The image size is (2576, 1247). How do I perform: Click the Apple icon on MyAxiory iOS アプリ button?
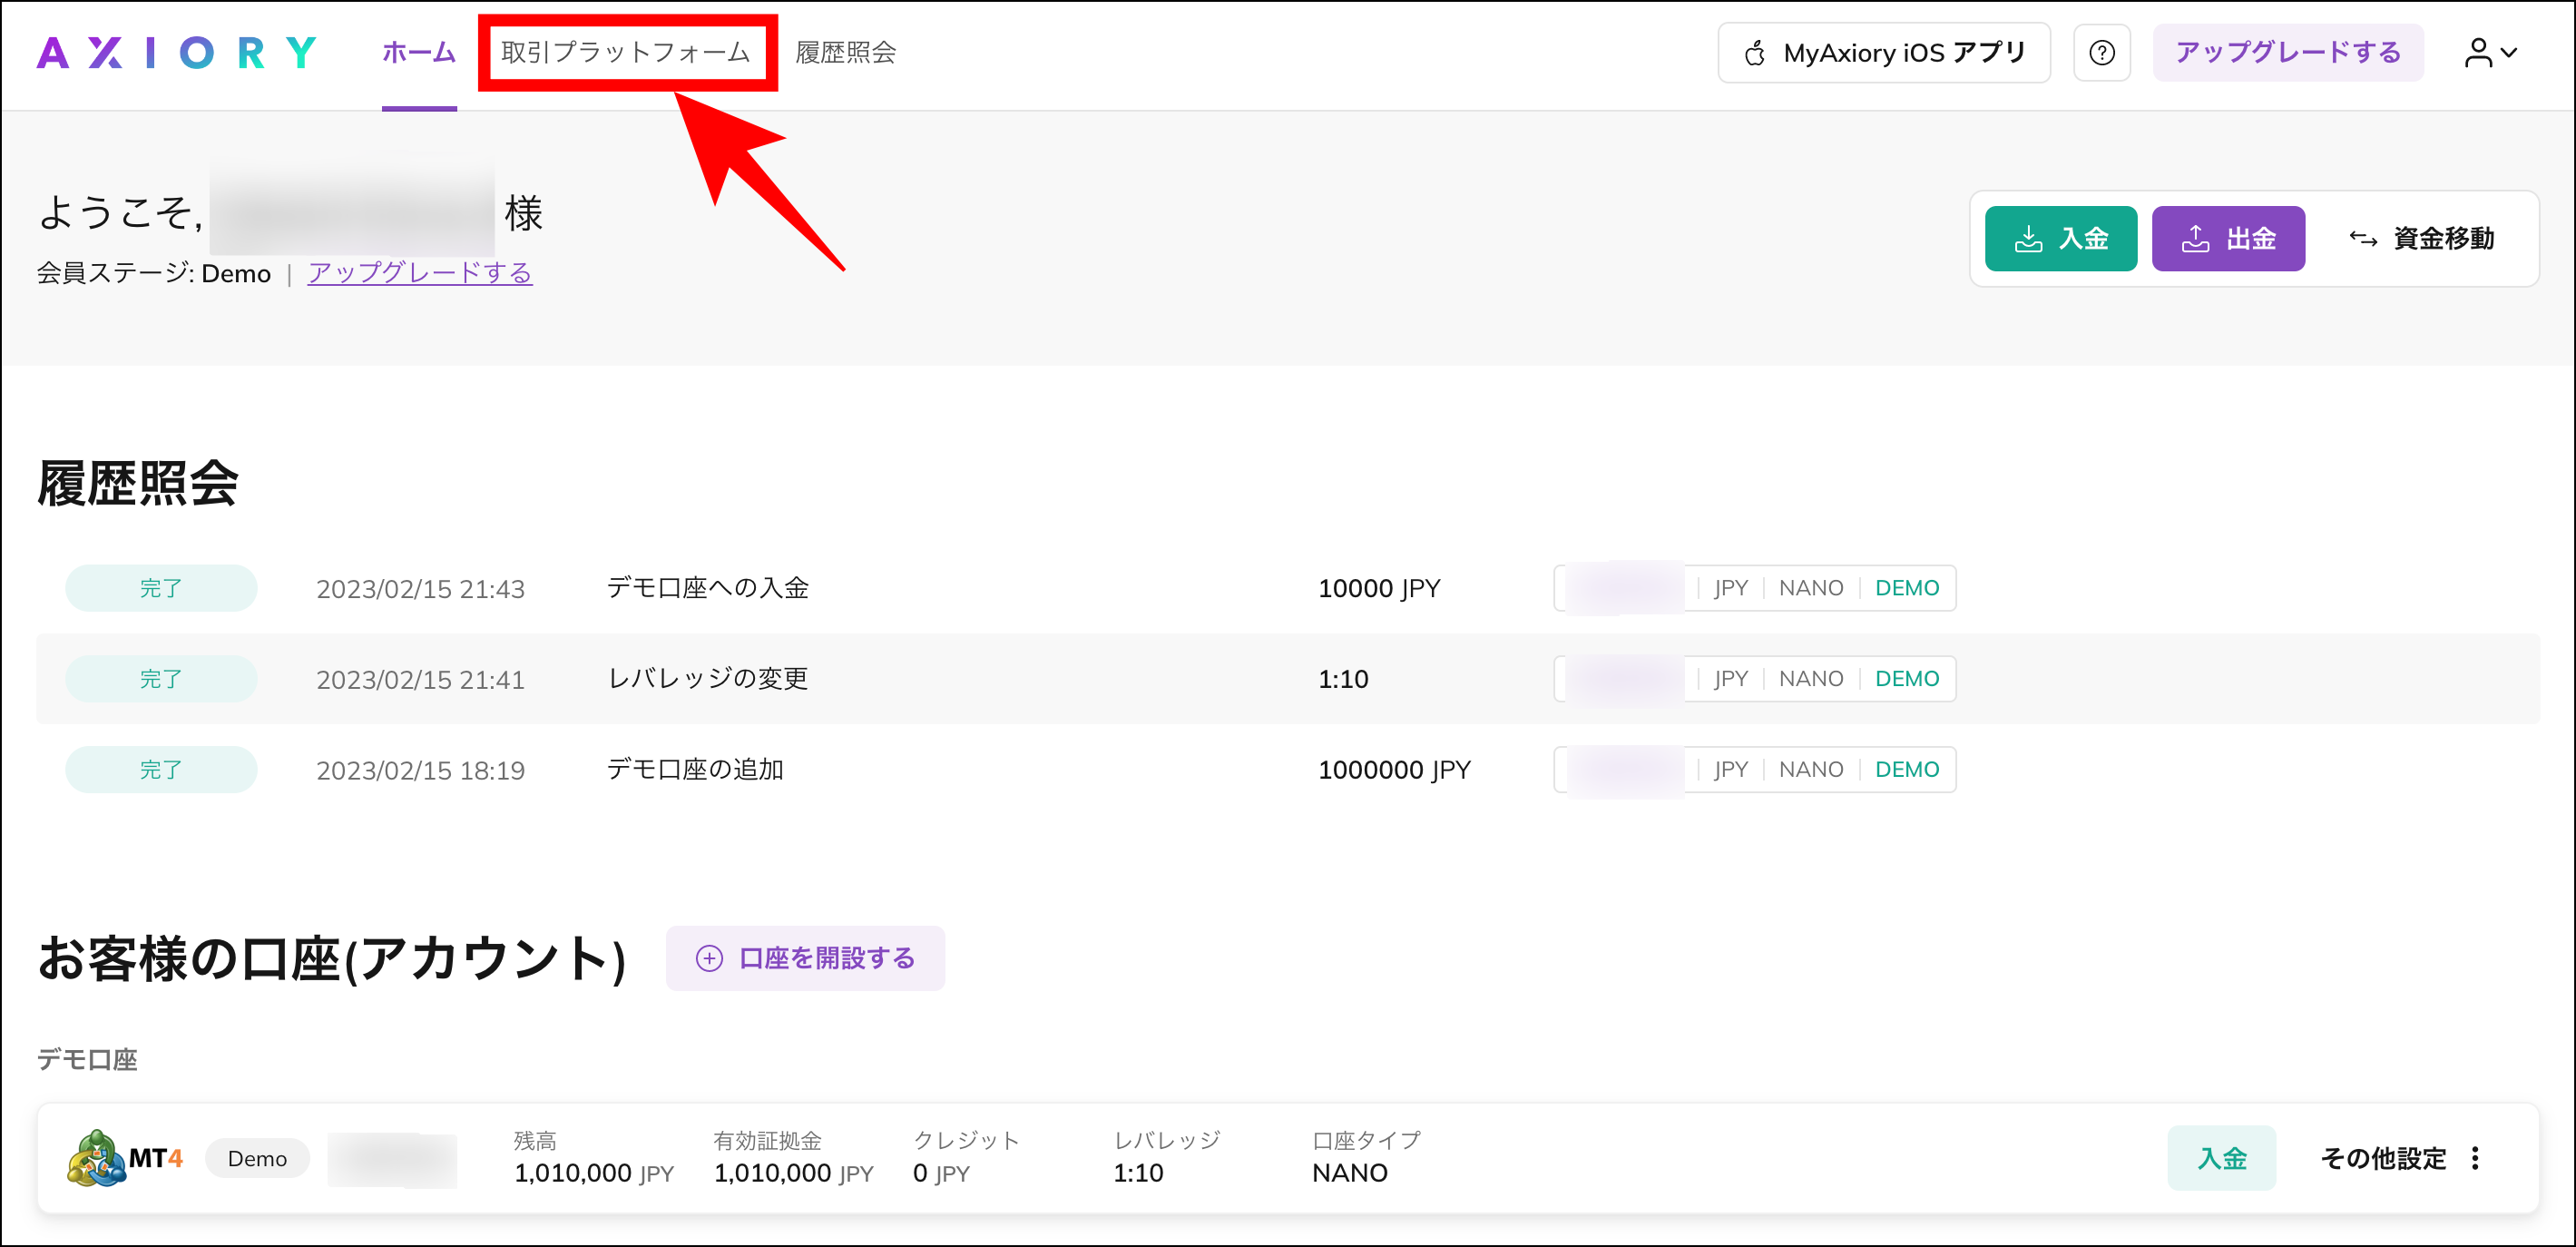click(1757, 52)
